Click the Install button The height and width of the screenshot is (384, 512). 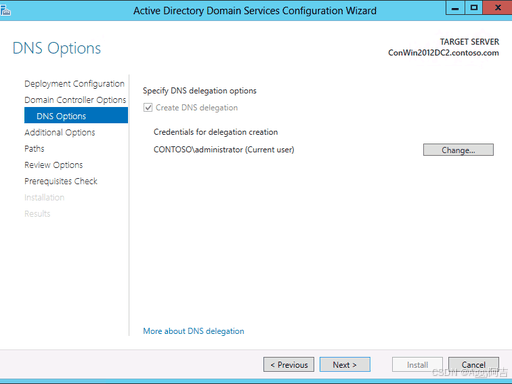point(417,365)
